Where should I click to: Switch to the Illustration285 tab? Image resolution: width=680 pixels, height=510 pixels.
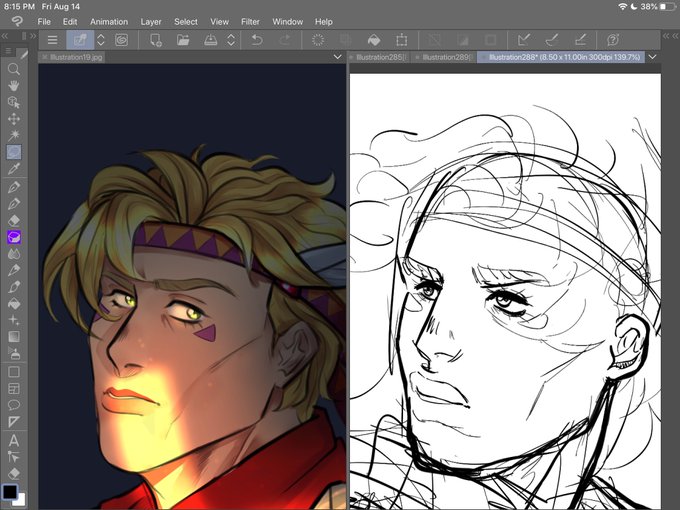(x=382, y=57)
